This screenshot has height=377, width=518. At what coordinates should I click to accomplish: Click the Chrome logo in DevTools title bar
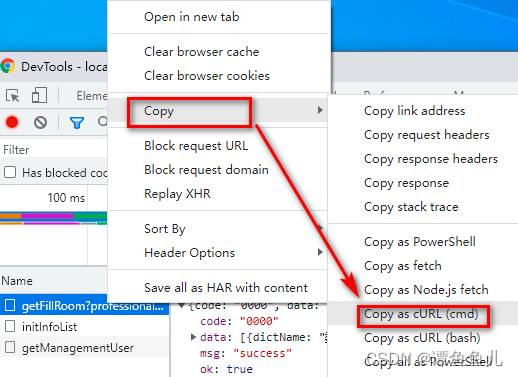(x=8, y=65)
